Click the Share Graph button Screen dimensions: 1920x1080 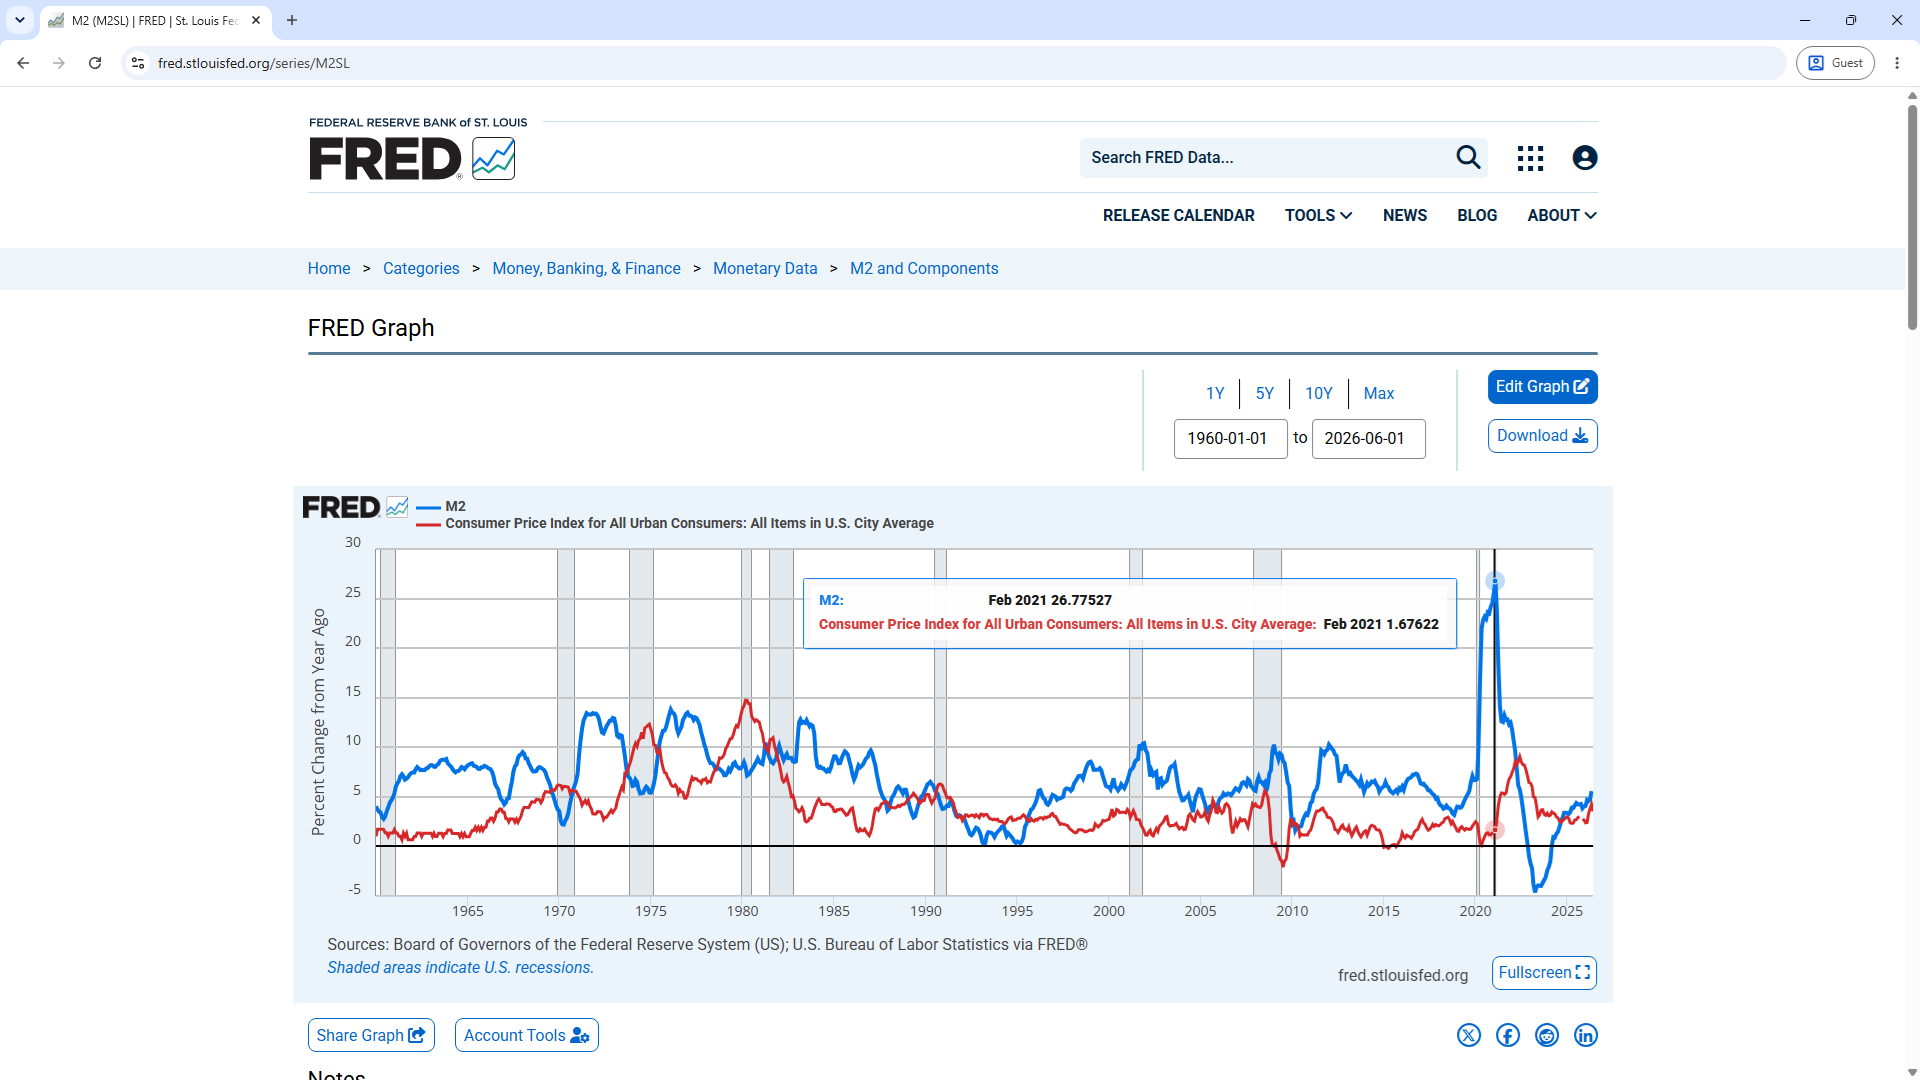(x=371, y=1035)
